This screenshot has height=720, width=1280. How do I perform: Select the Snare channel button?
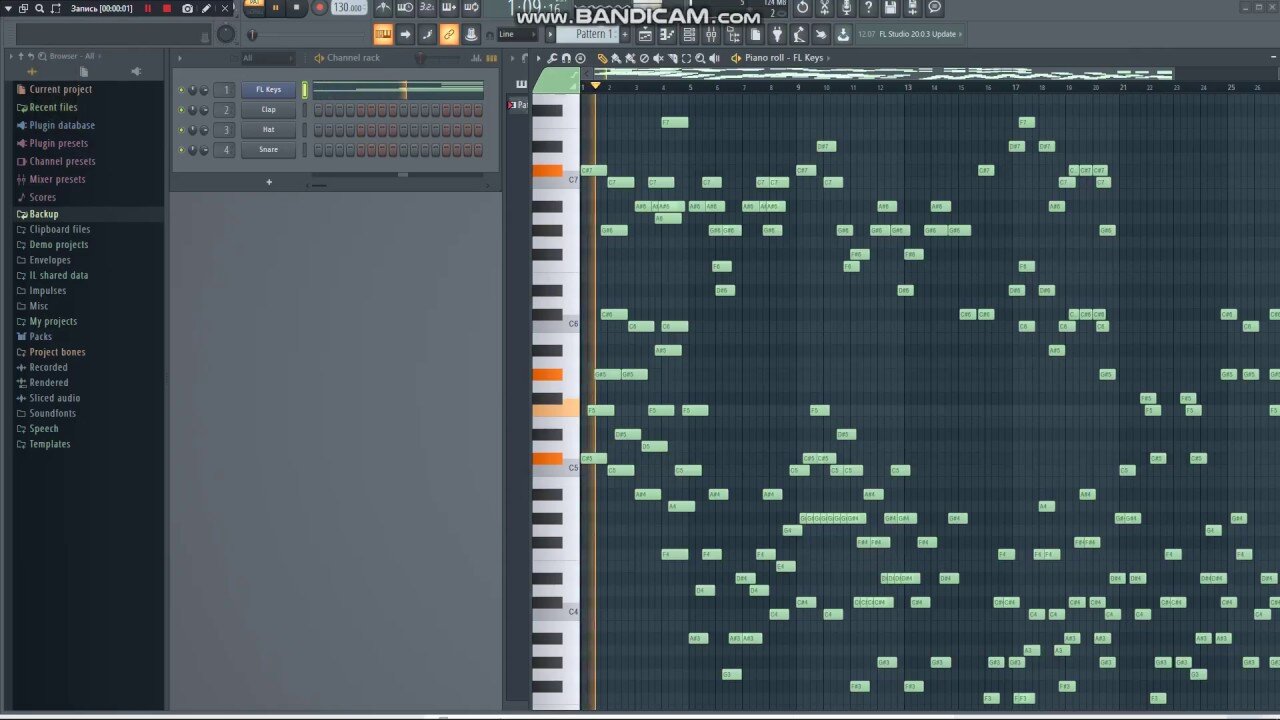pos(268,150)
